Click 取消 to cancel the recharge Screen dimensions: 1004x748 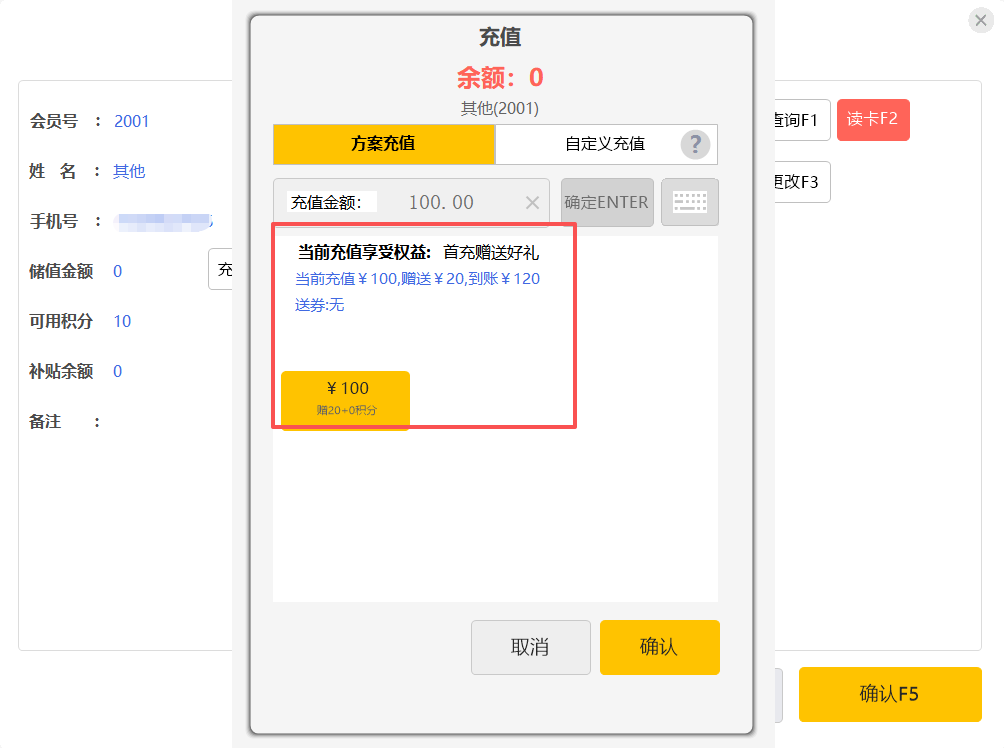pyautogui.click(x=530, y=647)
